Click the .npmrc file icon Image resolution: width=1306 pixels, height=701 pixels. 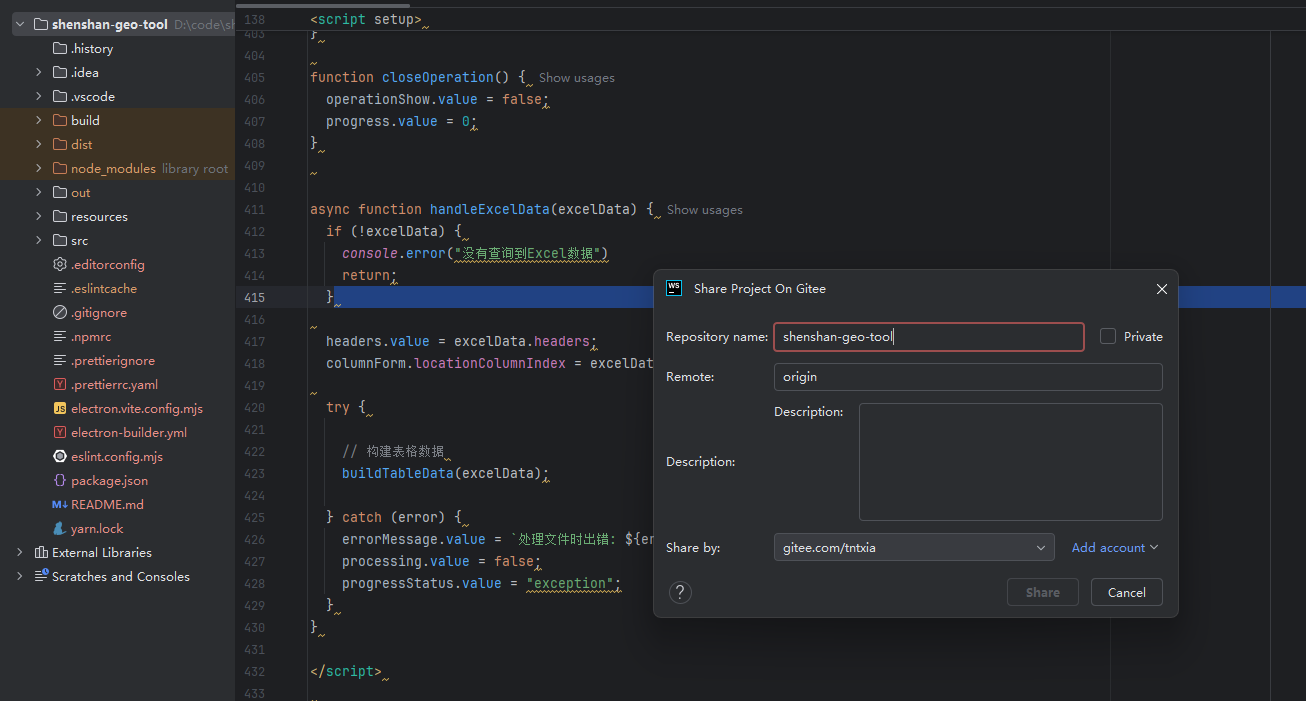pos(60,337)
